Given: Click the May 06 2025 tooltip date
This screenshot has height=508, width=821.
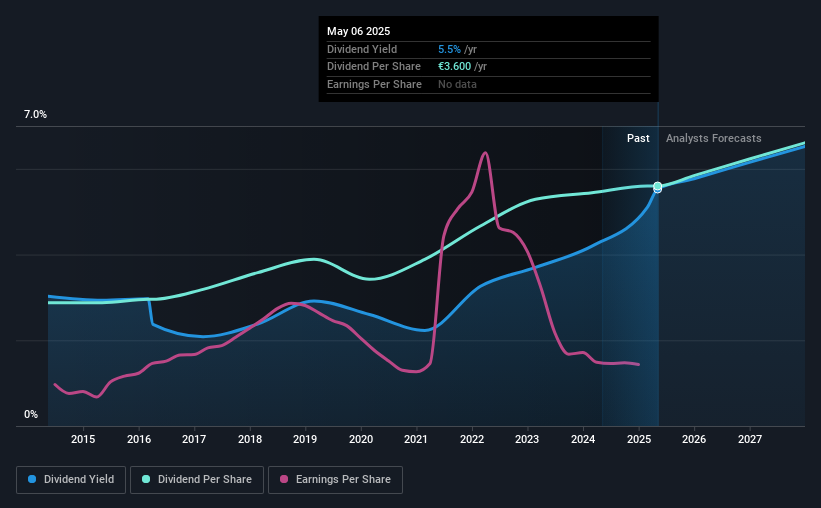Looking at the screenshot, I should 359,31.
